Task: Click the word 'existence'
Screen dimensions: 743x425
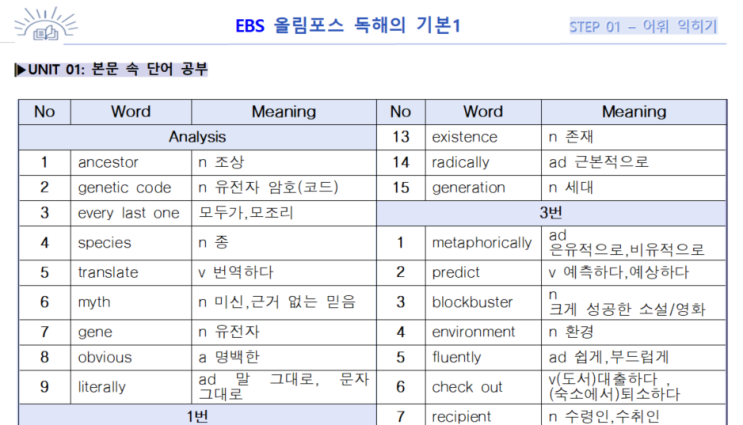Action: pyautogui.click(x=464, y=137)
